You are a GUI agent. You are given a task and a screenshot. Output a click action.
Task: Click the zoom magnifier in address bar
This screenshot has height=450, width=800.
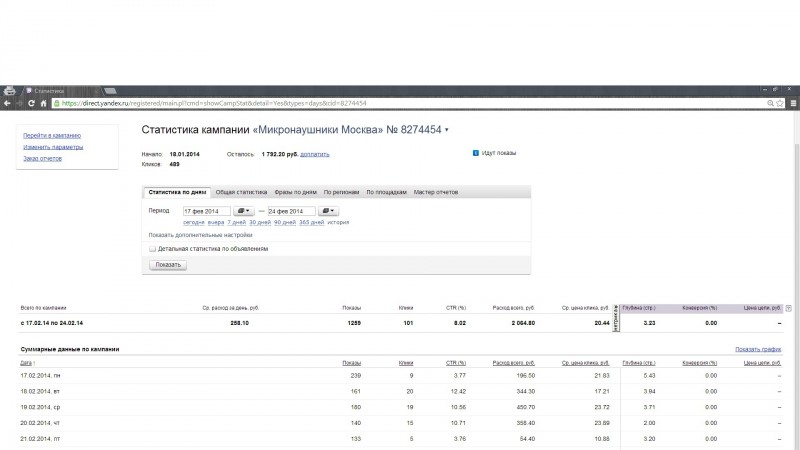(770, 103)
